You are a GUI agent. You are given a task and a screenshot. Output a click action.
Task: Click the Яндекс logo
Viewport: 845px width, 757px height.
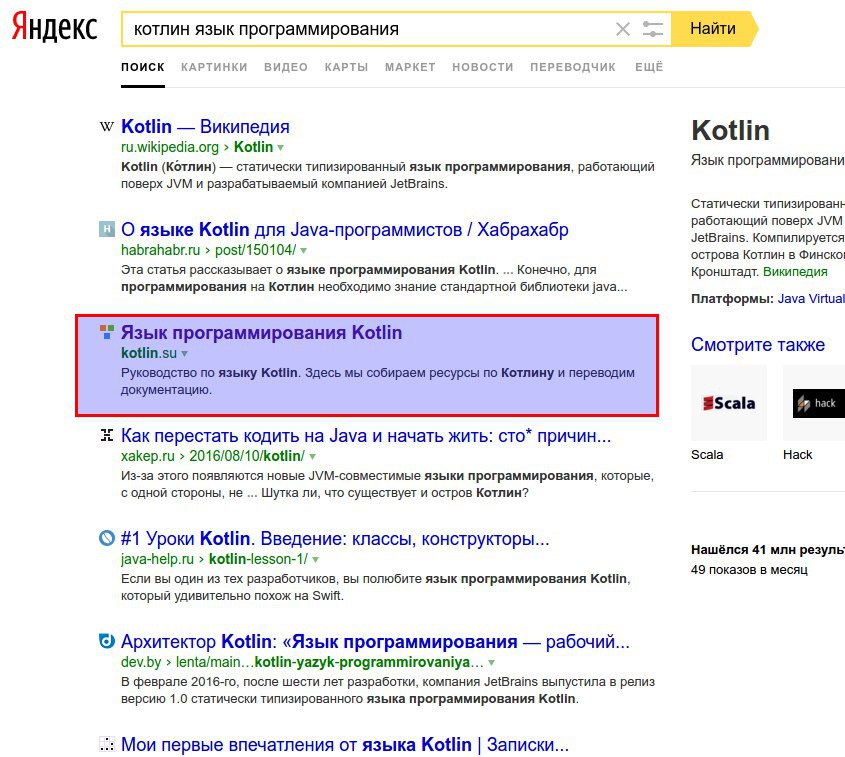54,27
